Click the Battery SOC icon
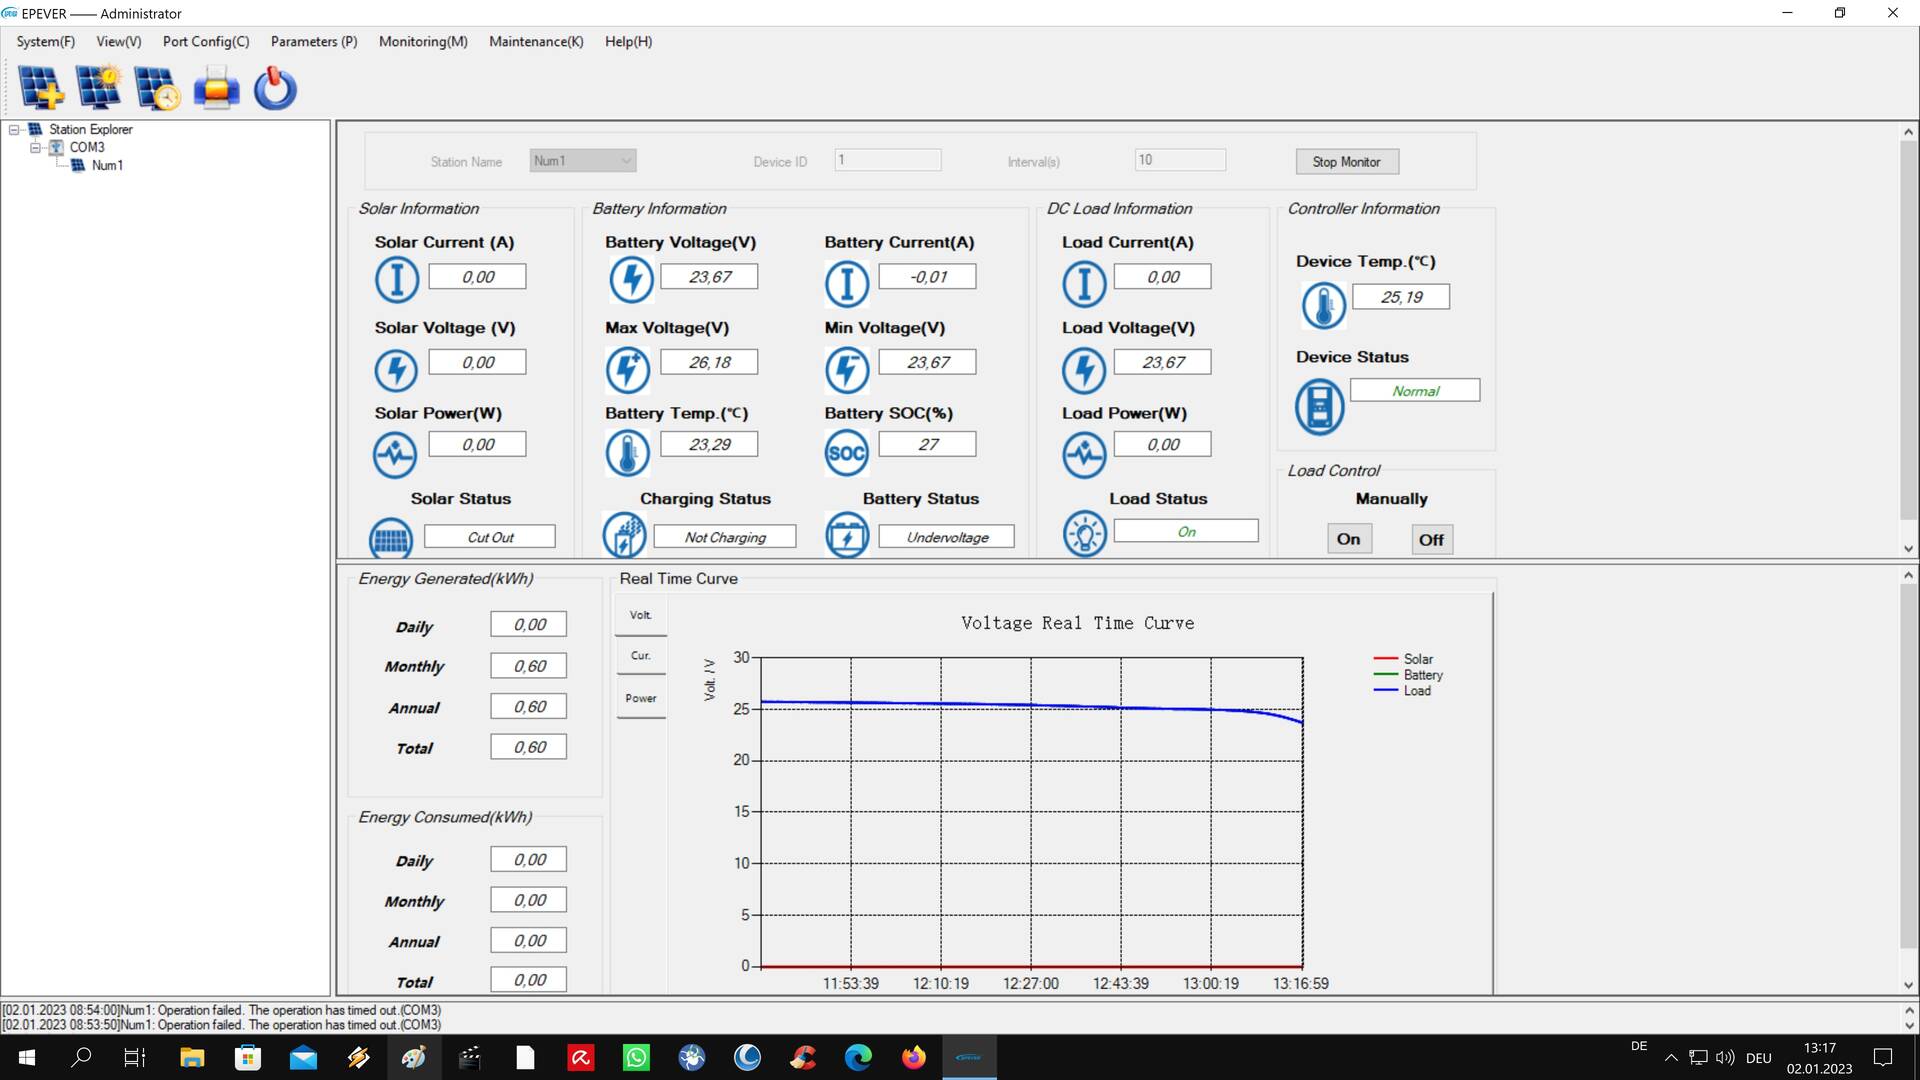1920x1080 pixels. tap(846, 454)
